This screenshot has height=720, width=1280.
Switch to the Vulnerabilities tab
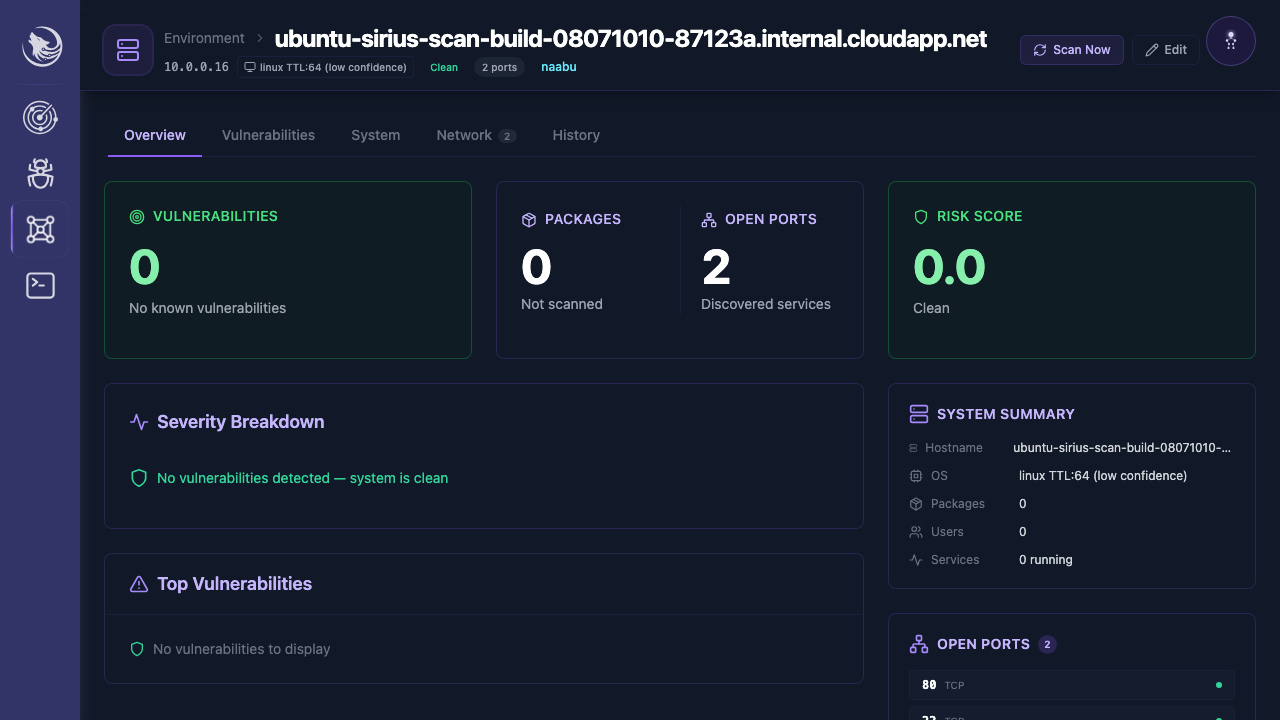point(268,135)
